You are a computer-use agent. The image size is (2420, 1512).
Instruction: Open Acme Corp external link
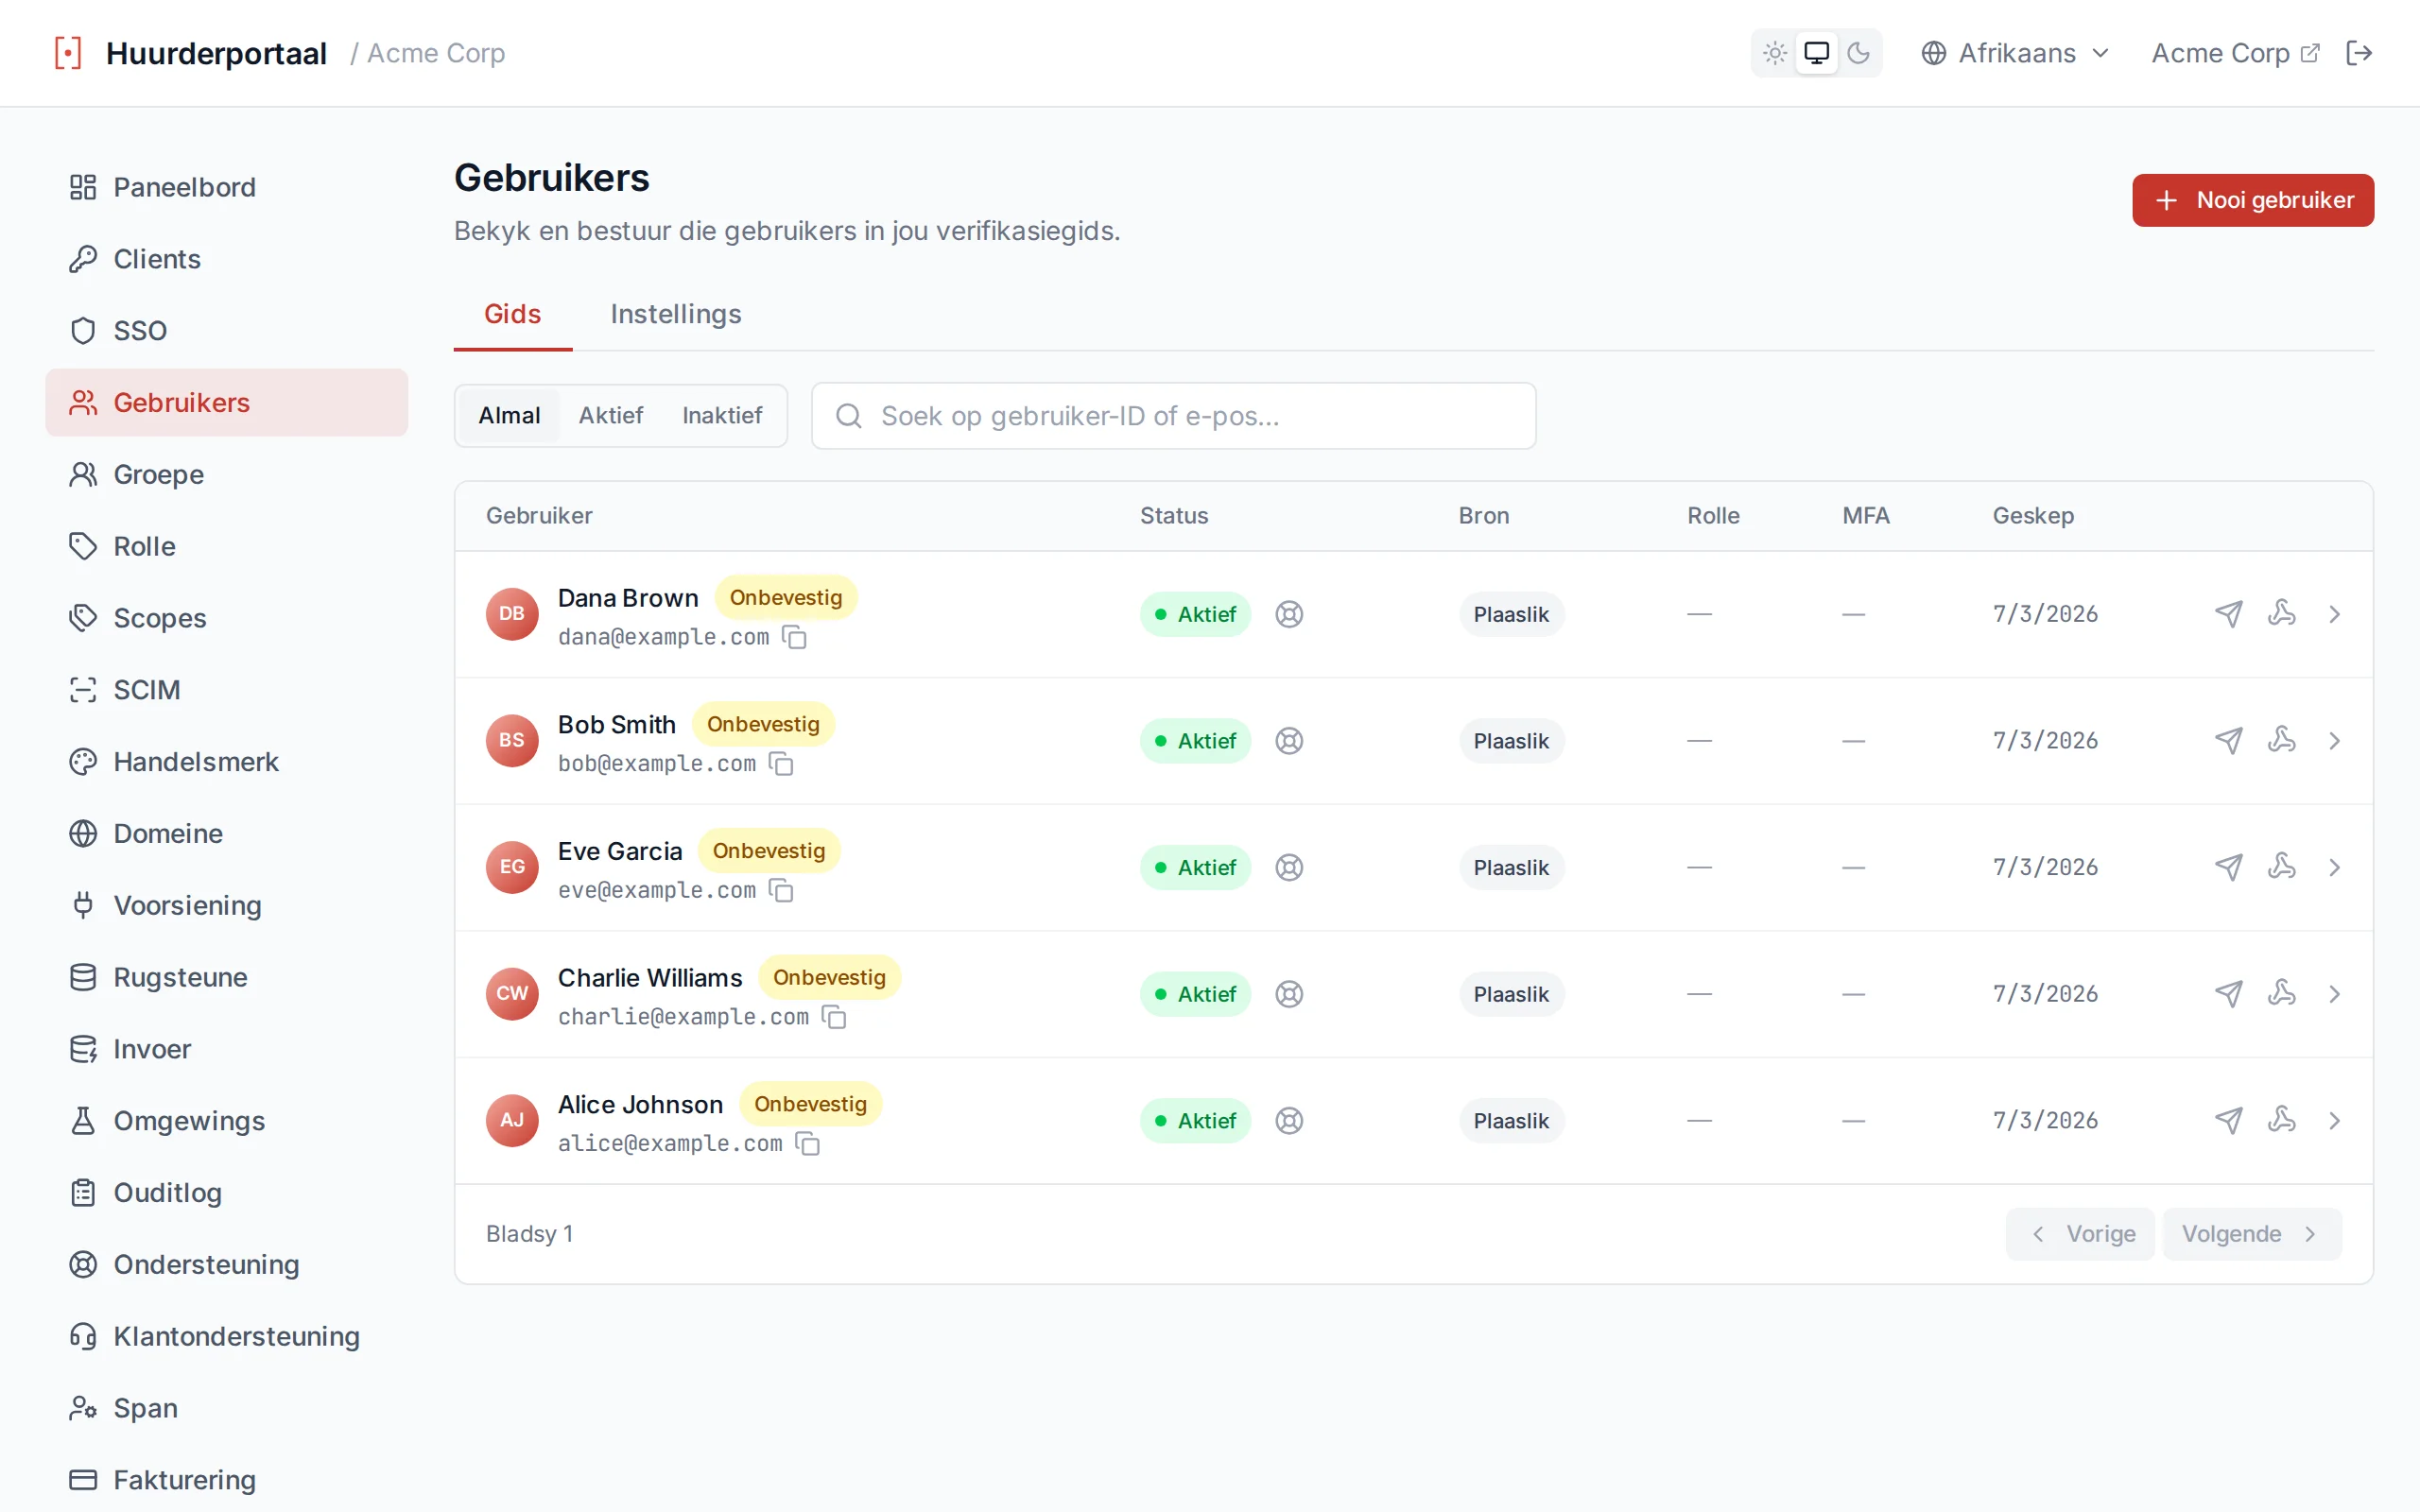pos(2235,53)
